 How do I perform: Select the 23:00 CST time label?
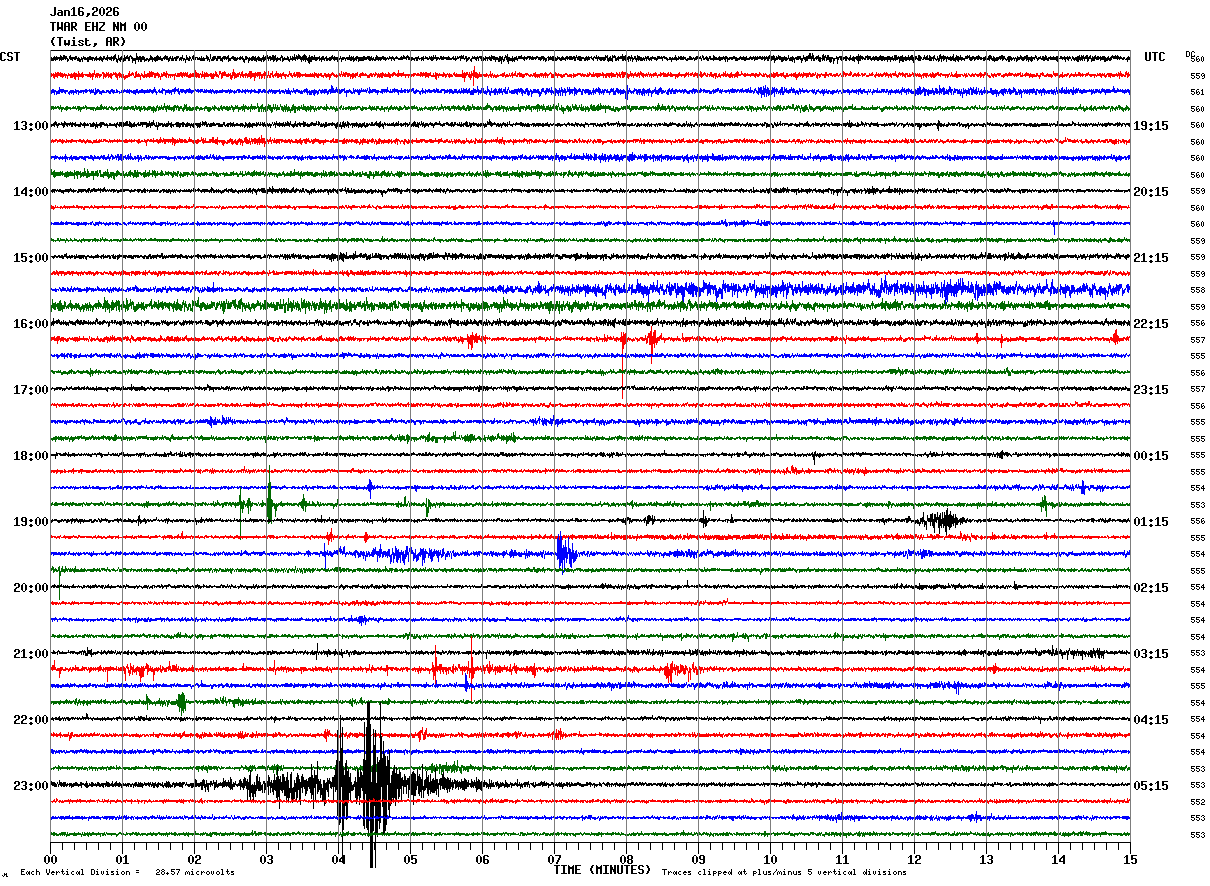(x=30, y=786)
